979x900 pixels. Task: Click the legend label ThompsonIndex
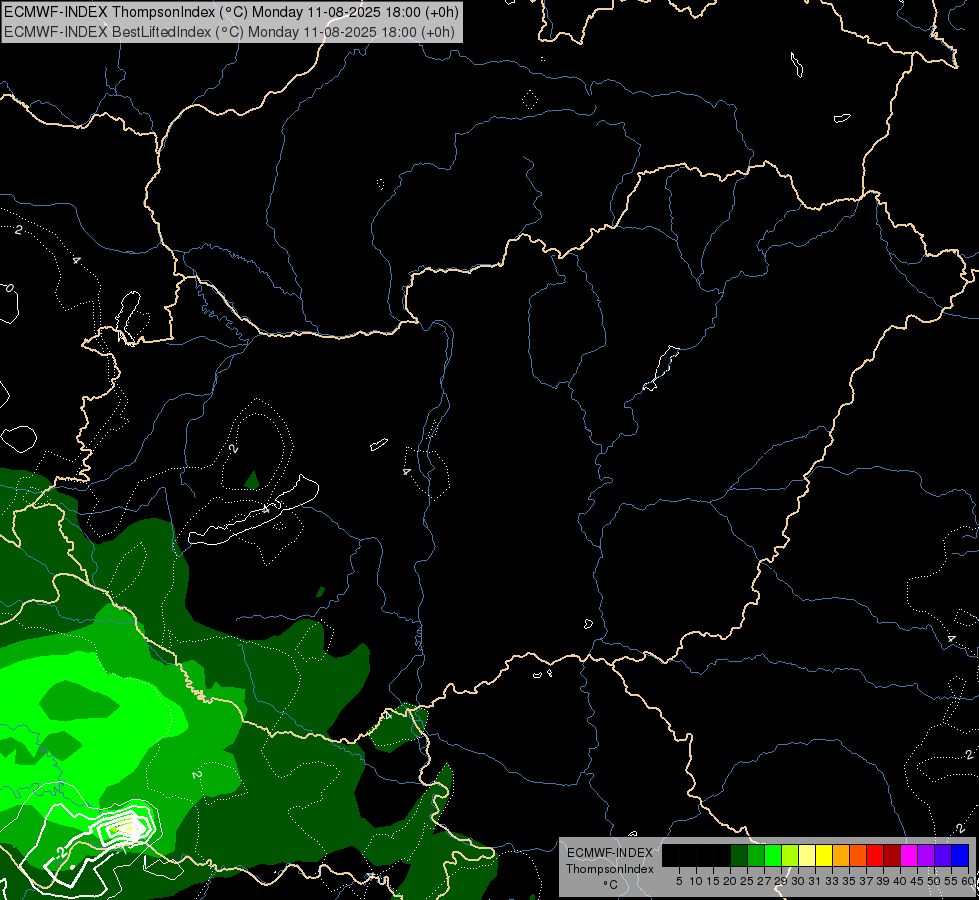(x=610, y=869)
